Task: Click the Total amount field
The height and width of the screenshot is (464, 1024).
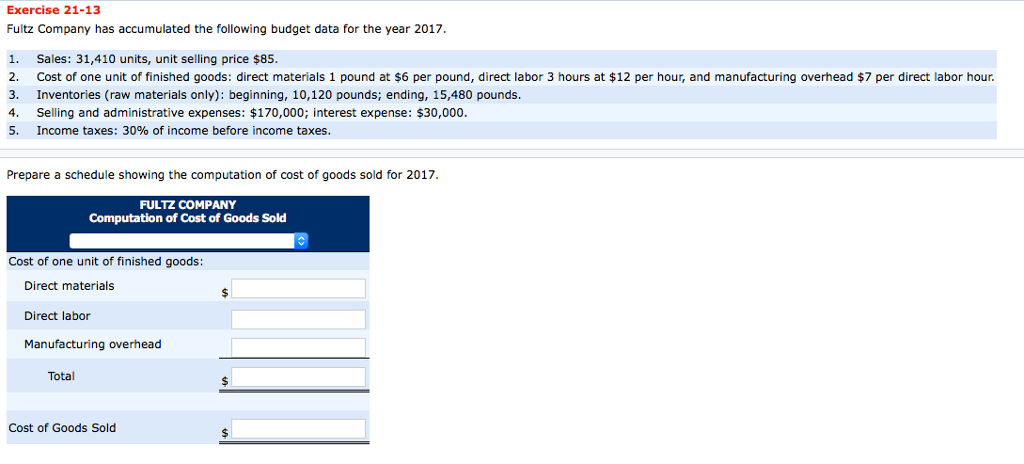Action: [298, 376]
